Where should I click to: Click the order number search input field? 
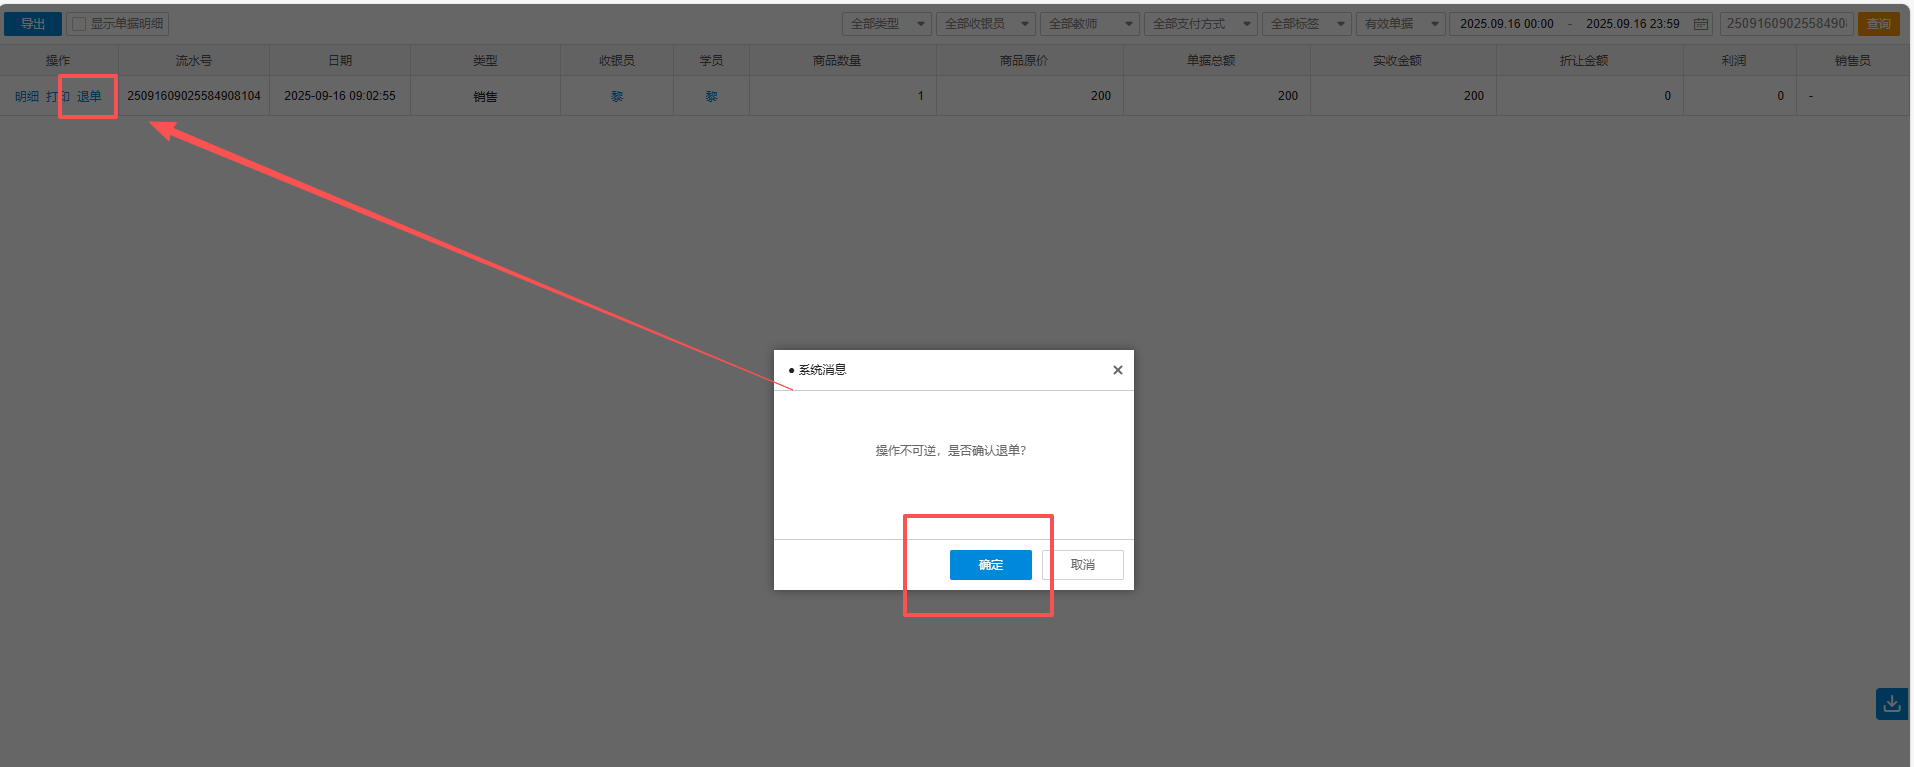point(1786,24)
